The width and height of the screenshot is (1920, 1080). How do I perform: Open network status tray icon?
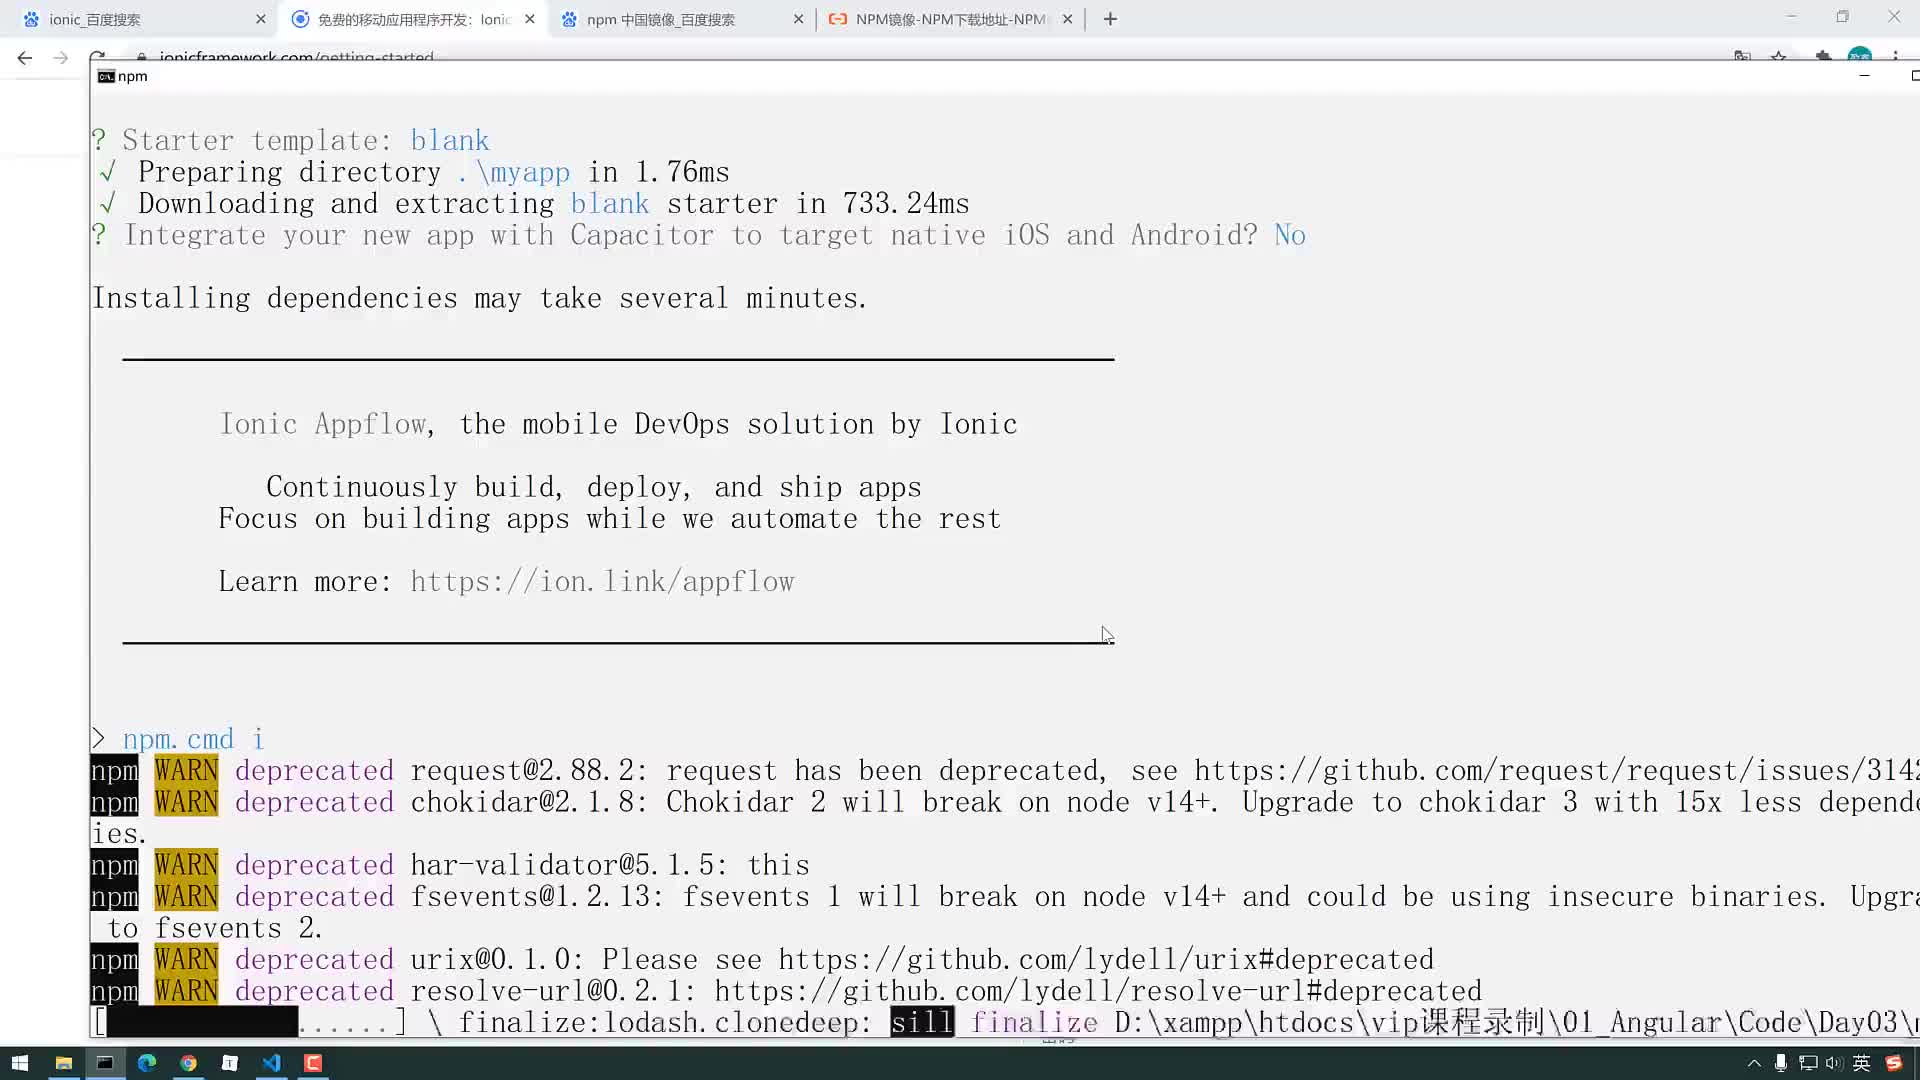tap(1808, 1063)
